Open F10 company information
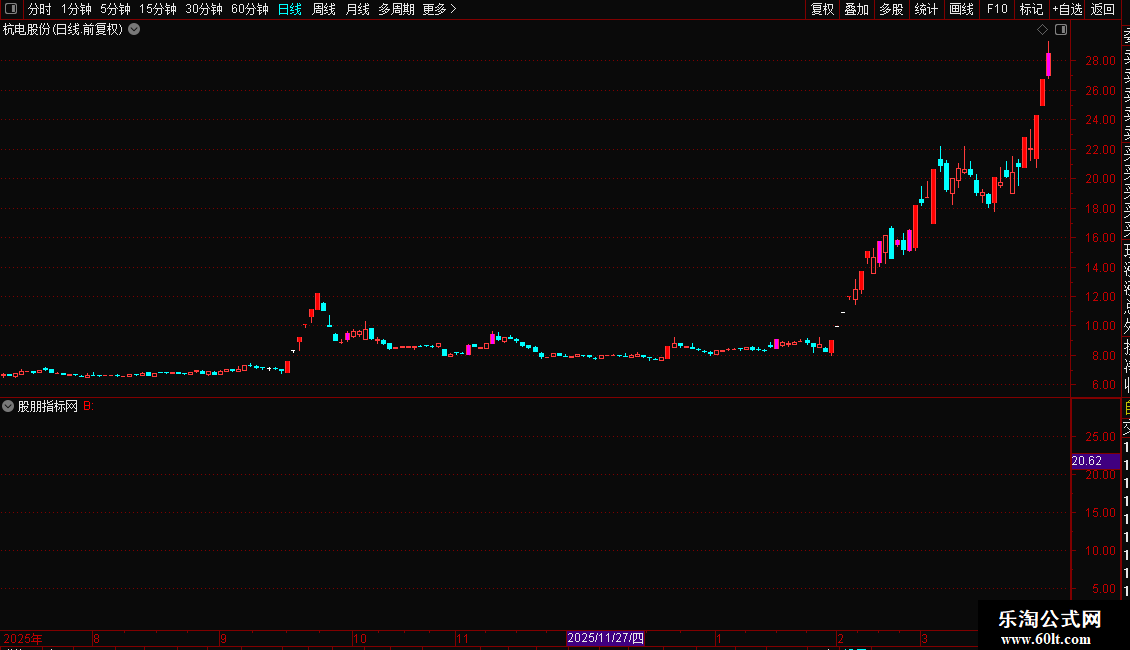1130x650 pixels. [x=997, y=9]
